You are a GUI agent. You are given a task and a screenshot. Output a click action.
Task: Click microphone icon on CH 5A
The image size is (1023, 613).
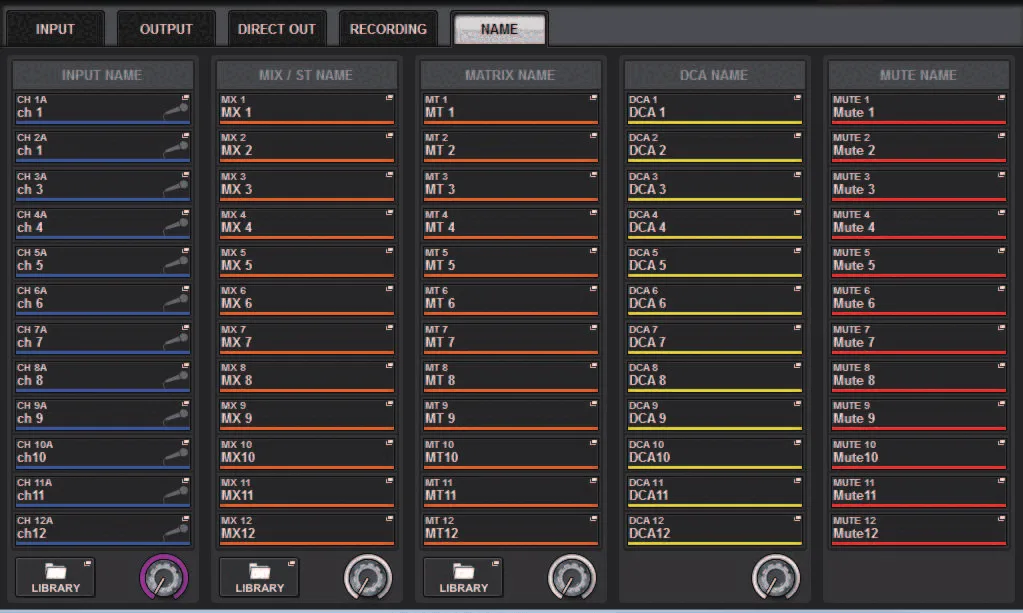(176, 265)
